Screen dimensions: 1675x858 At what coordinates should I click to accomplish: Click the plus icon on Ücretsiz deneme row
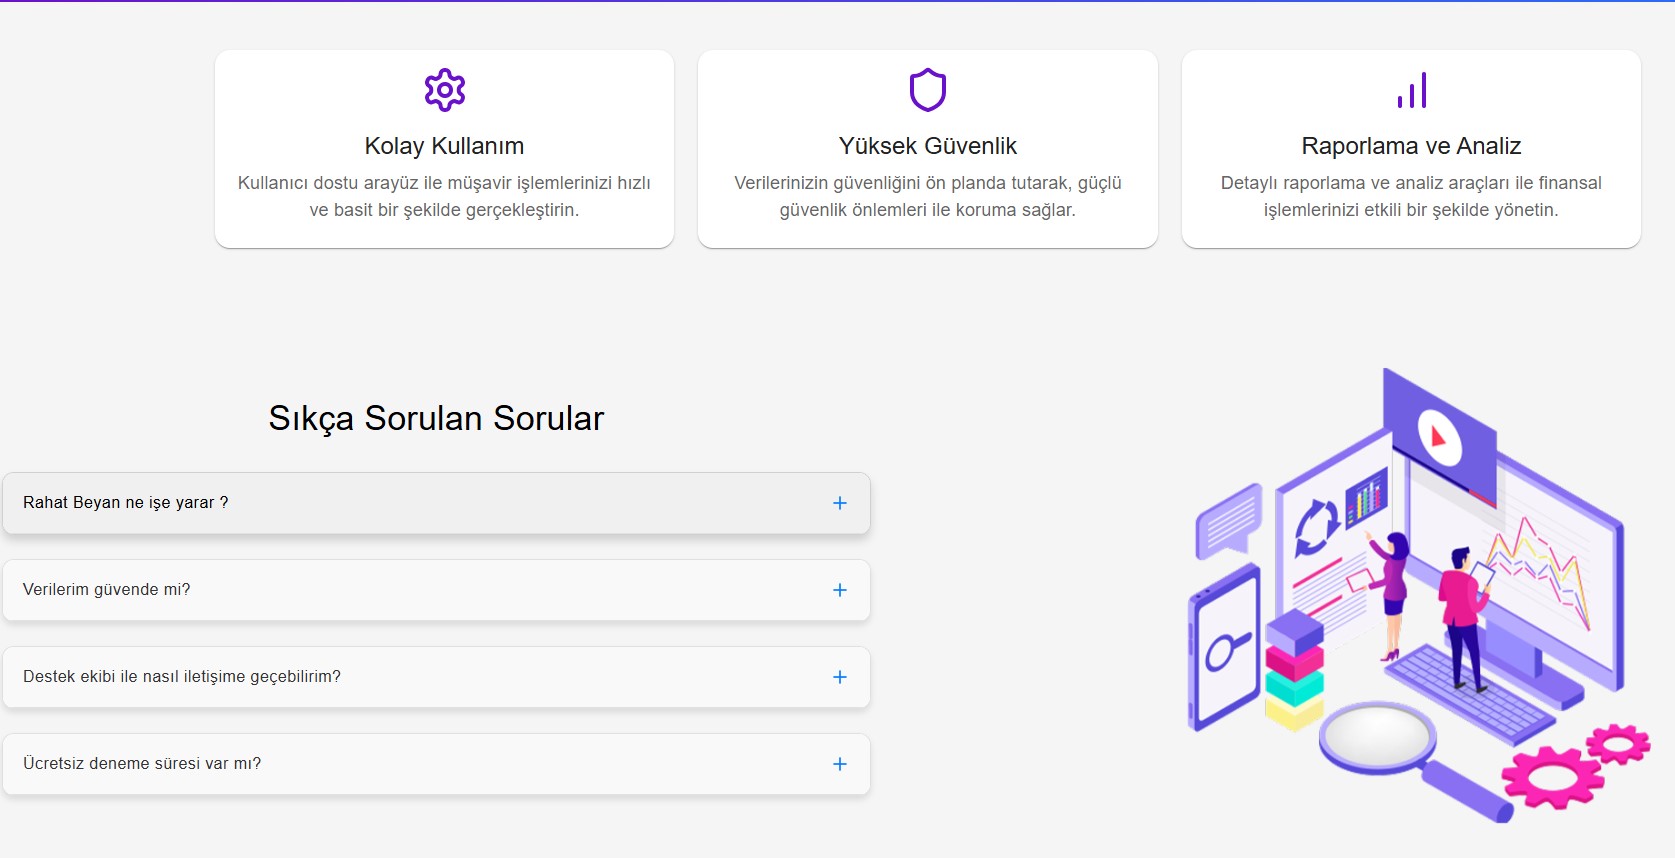pyautogui.click(x=840, y=764)
